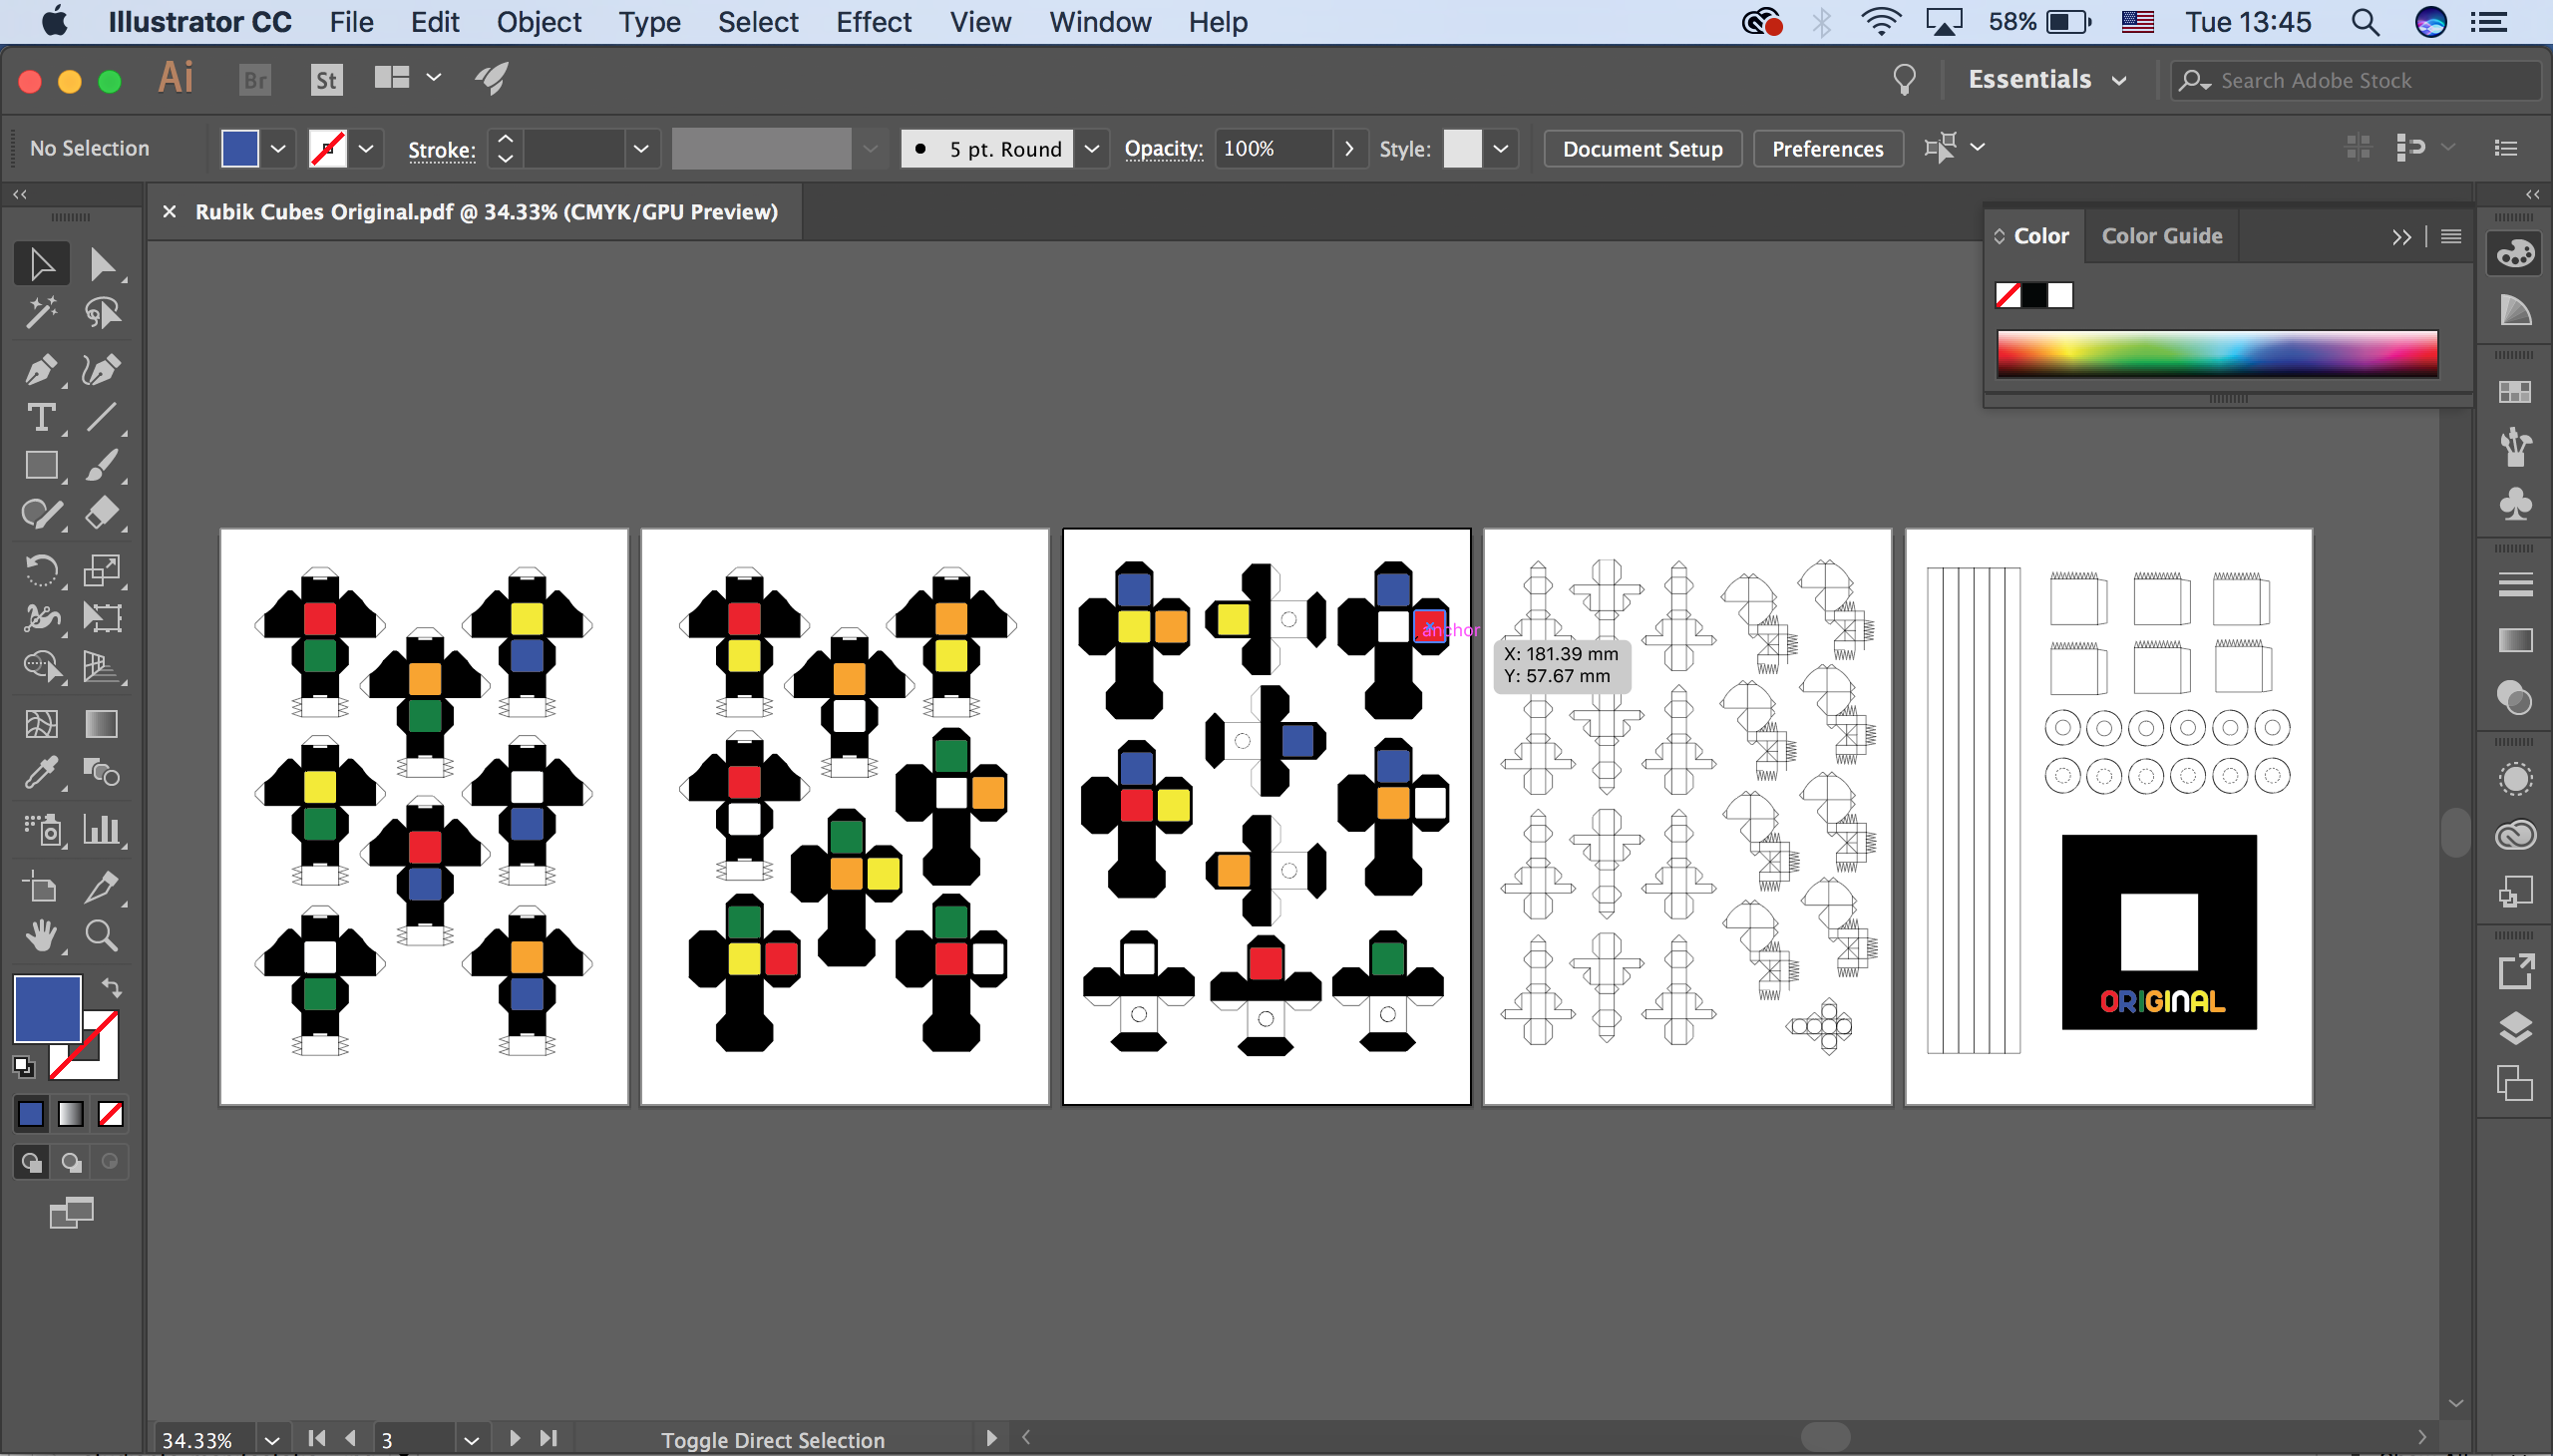Select the Type tool

point(40,418)
